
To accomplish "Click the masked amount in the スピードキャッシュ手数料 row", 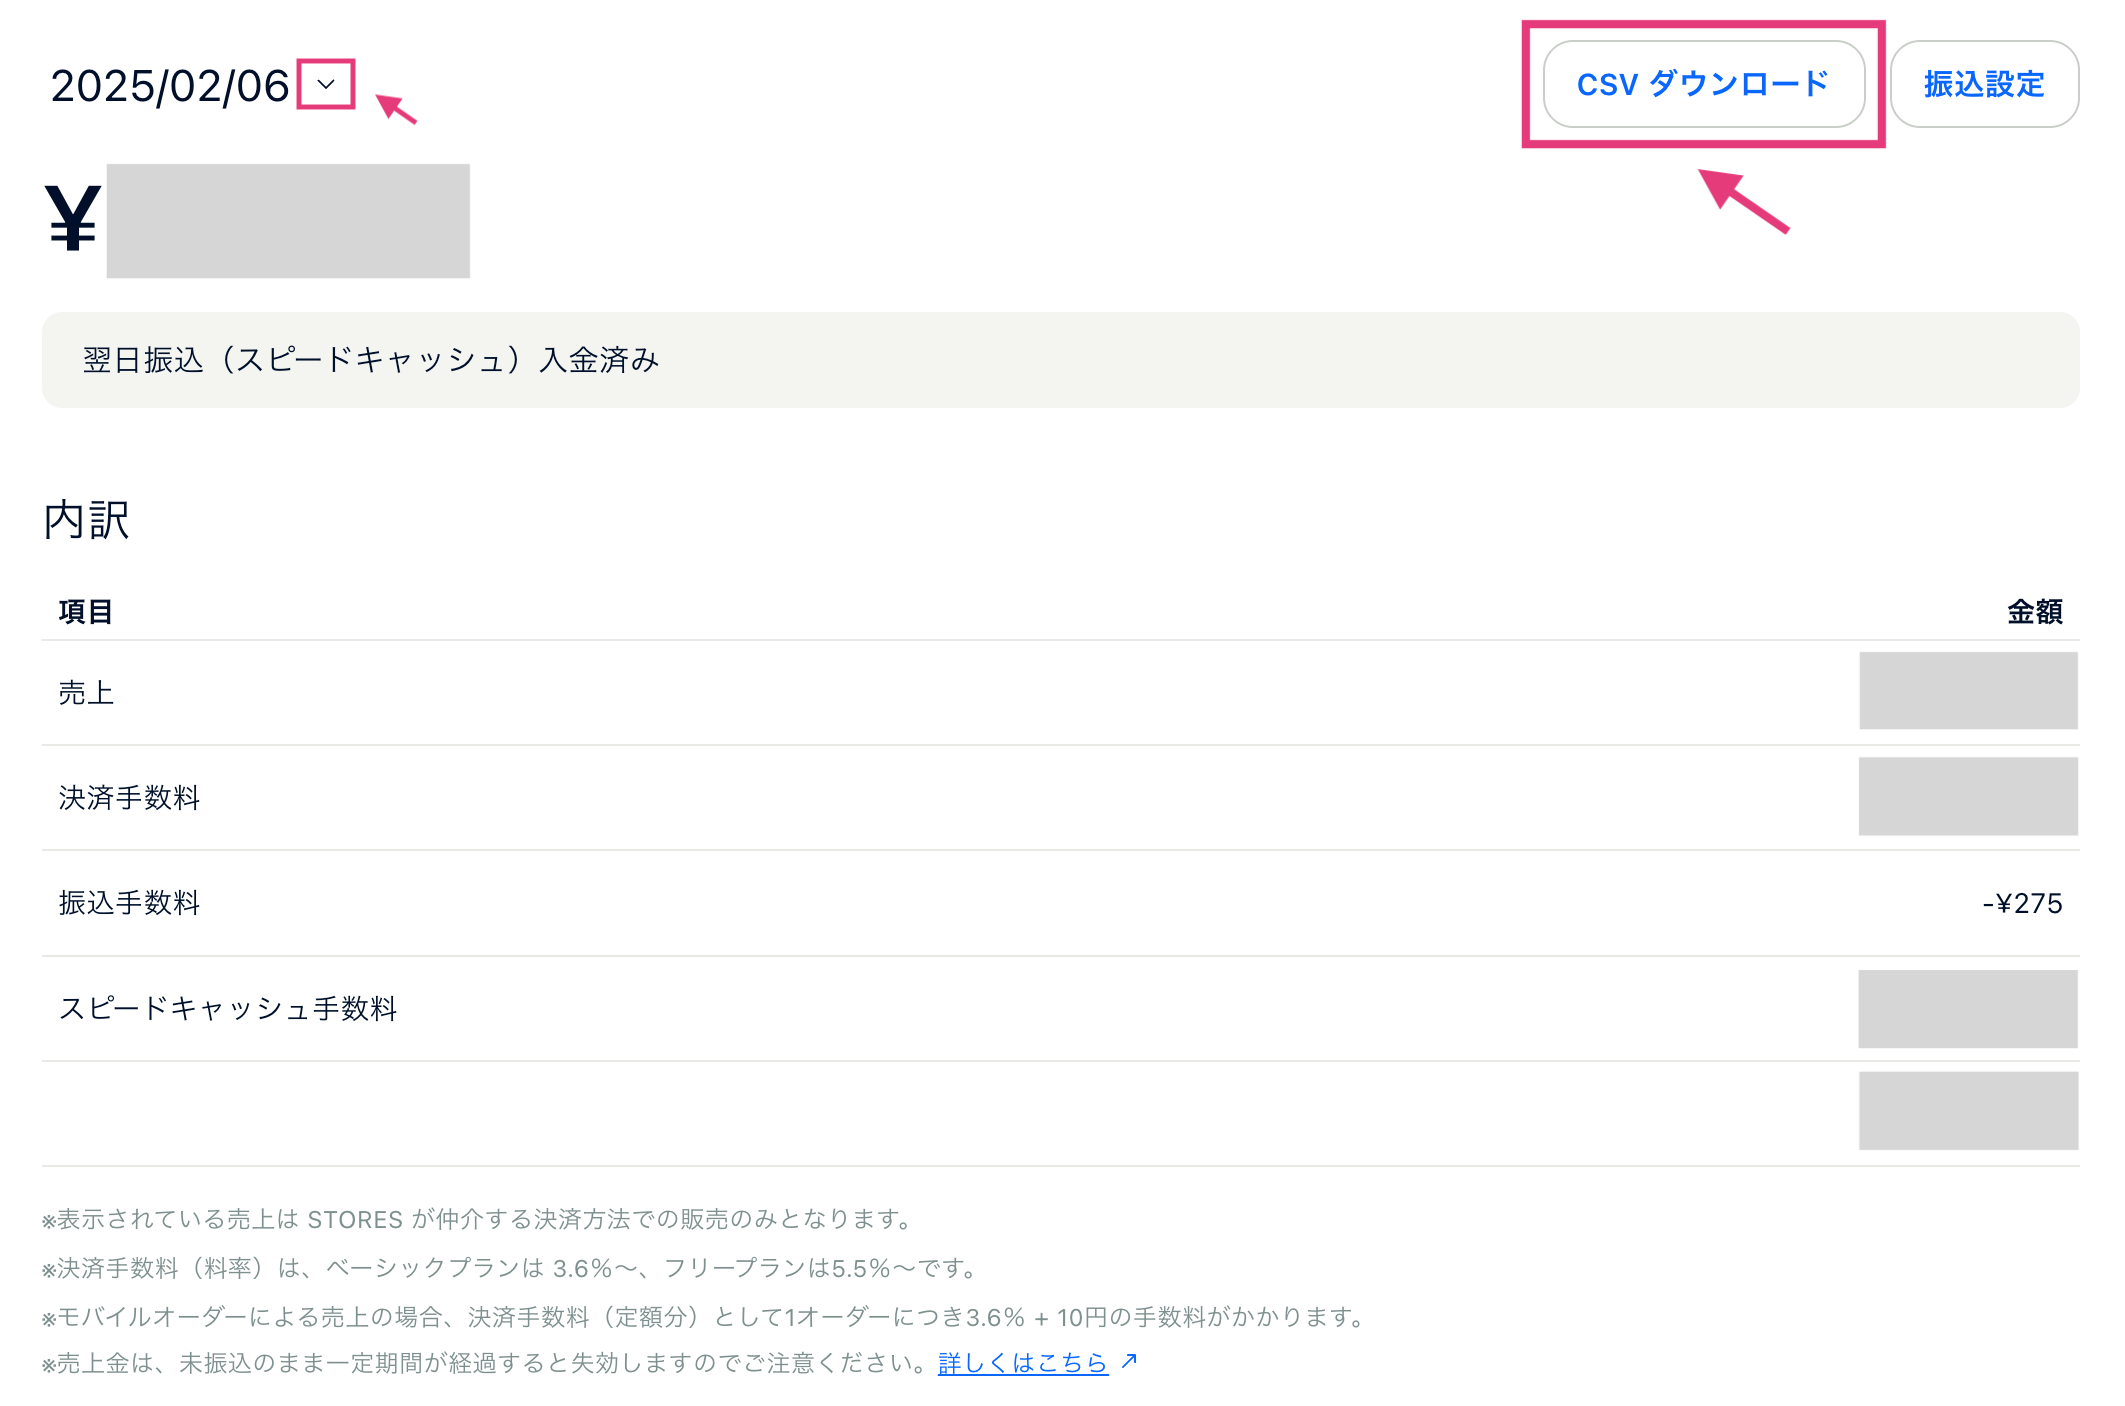I will point(1968,1009).
